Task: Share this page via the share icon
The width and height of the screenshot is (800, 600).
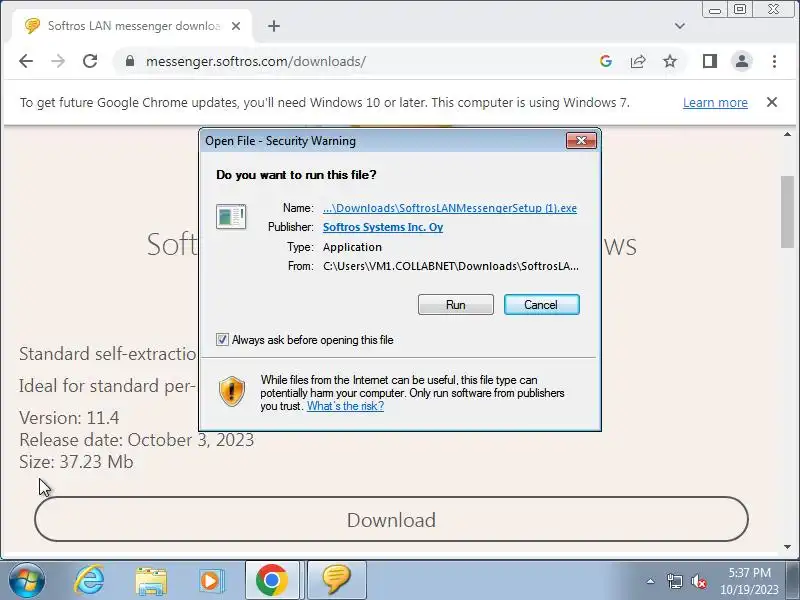Action: click(638, 61)
